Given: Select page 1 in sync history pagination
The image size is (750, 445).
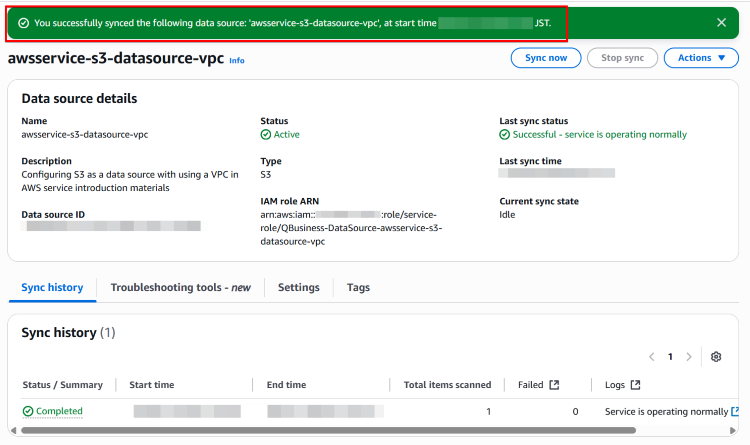Looking at the screenshot, I should click(x=670, y=357).
